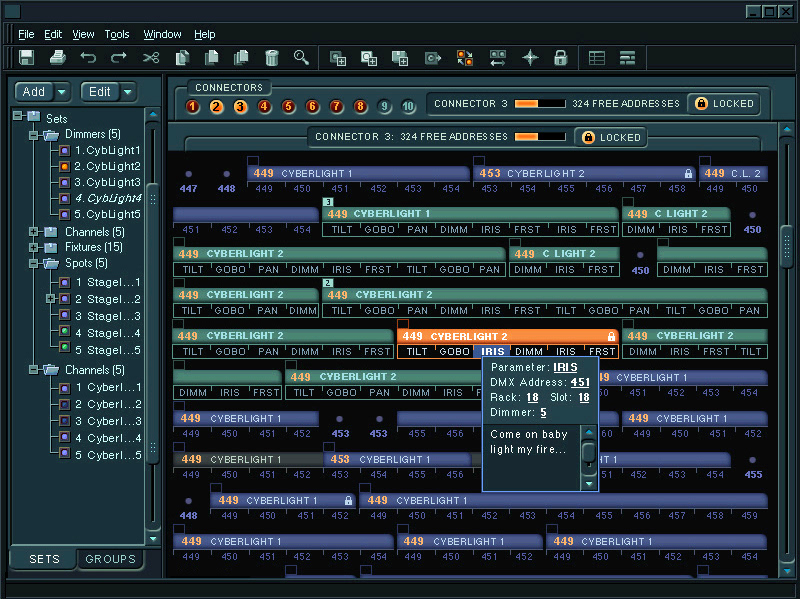Open the File menu

[x=26, y=34]
